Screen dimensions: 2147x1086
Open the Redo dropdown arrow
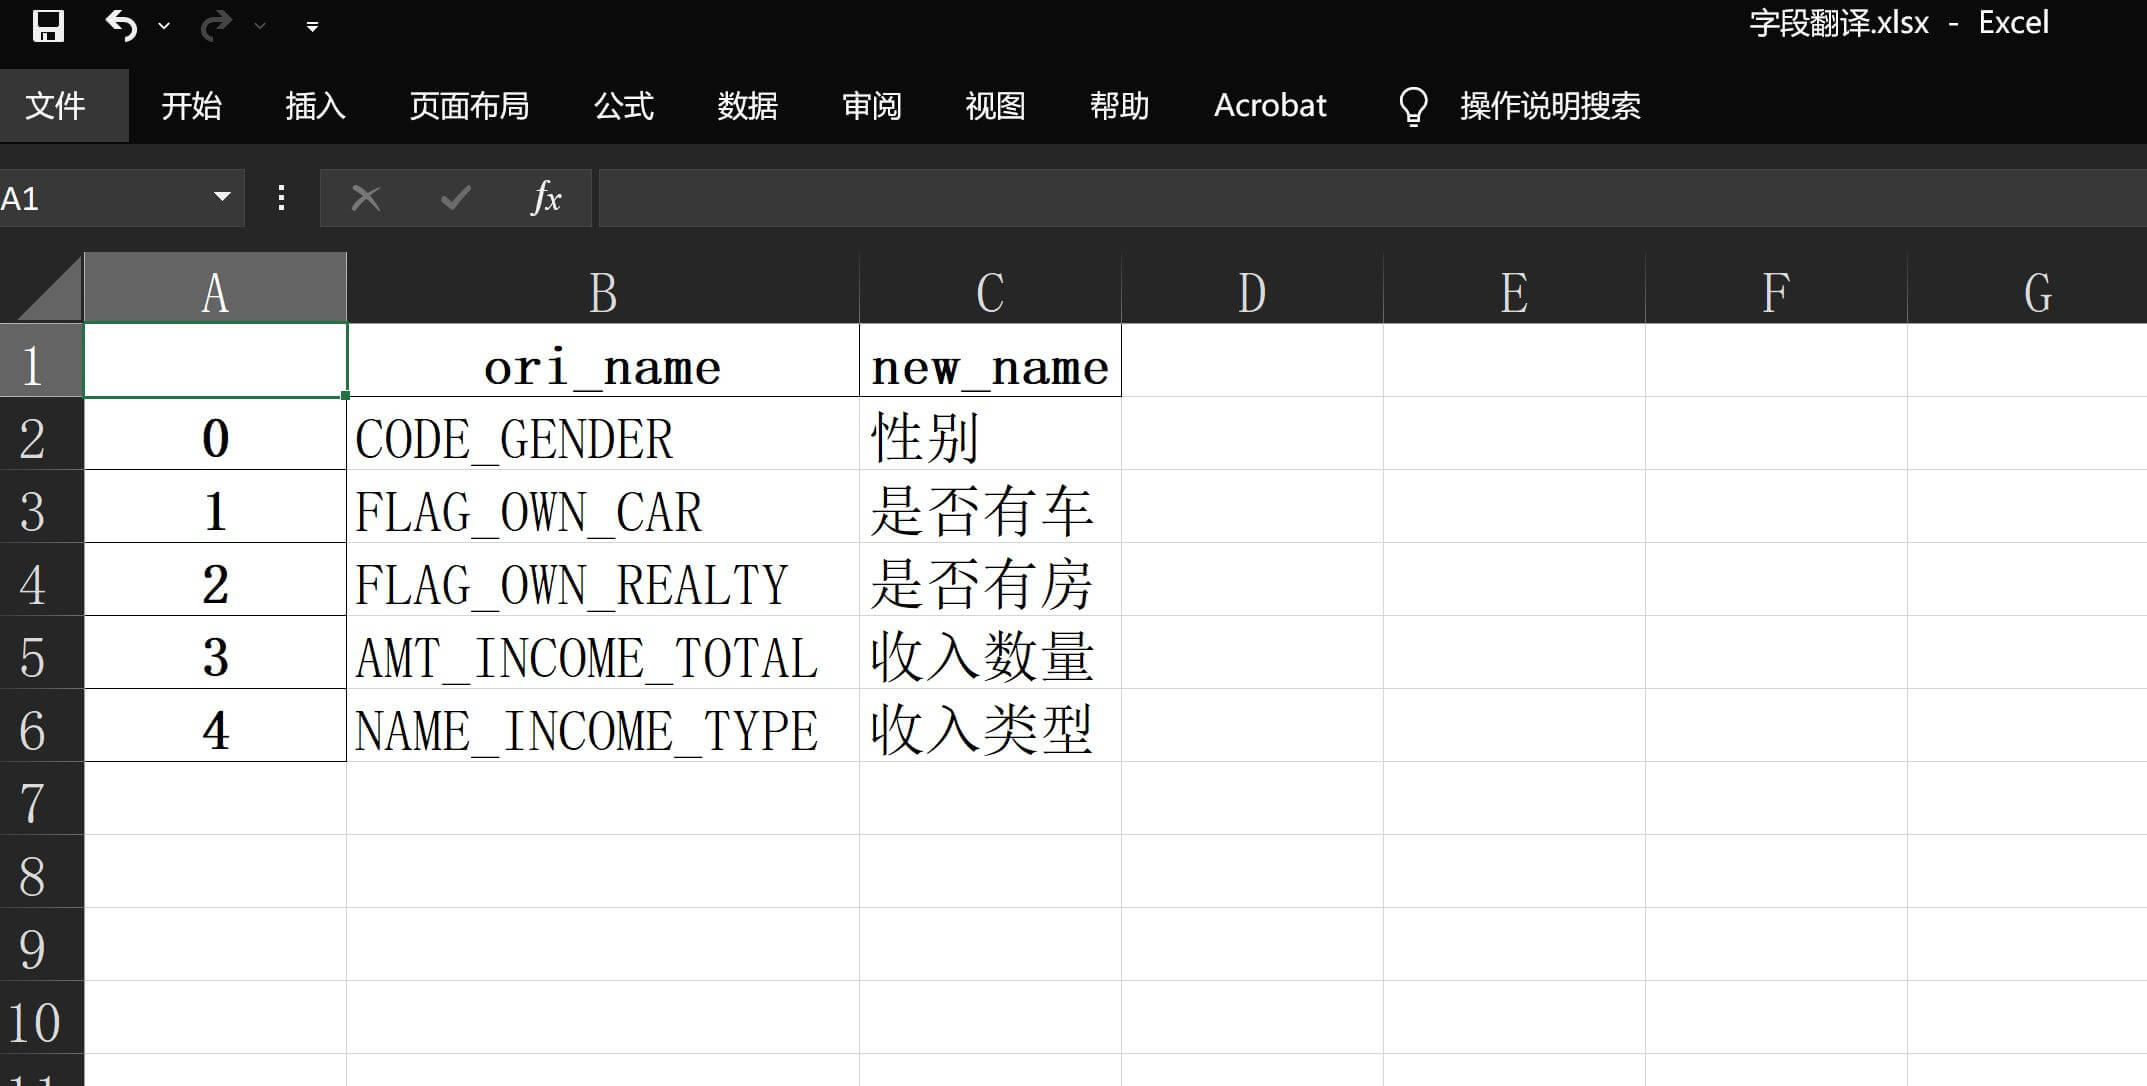coord(259,26)
